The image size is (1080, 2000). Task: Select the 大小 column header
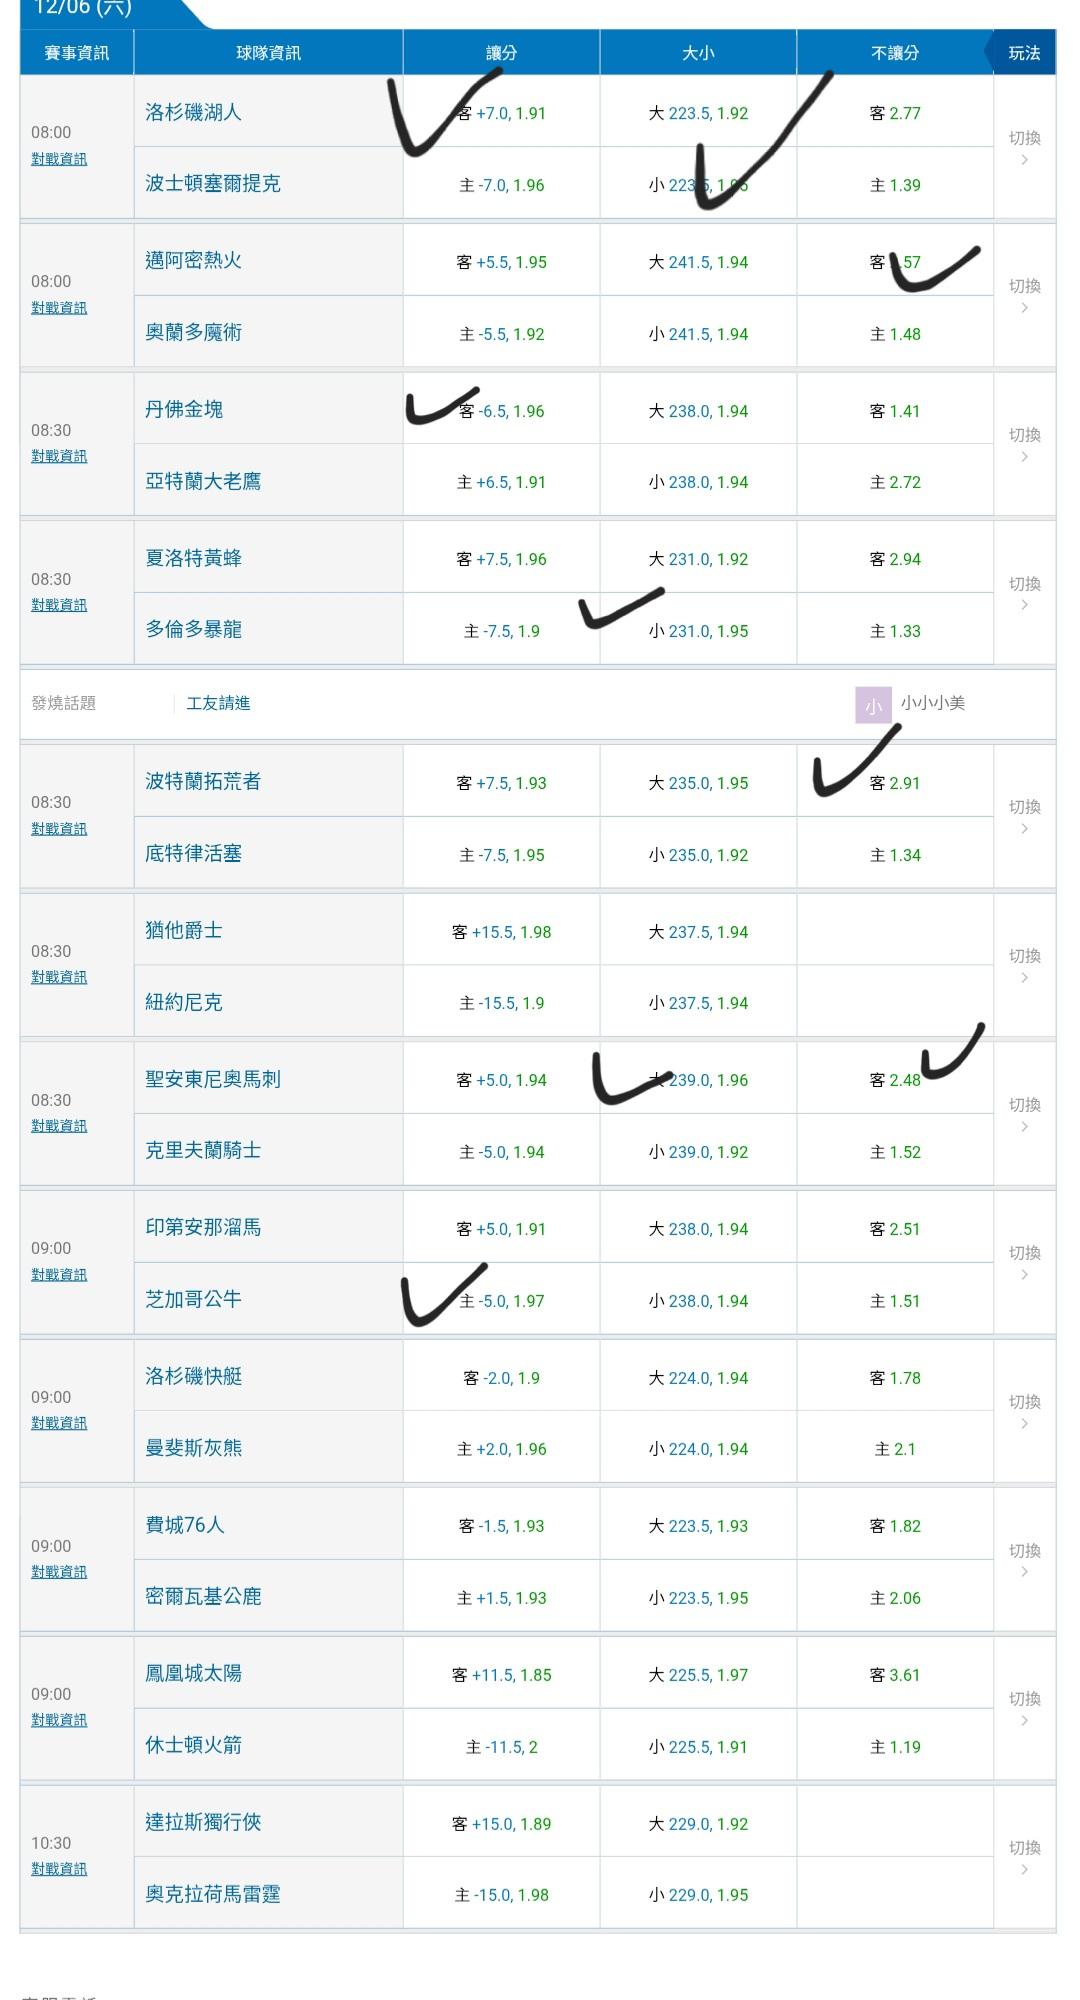pyautogui.click(x=698, y=53)
